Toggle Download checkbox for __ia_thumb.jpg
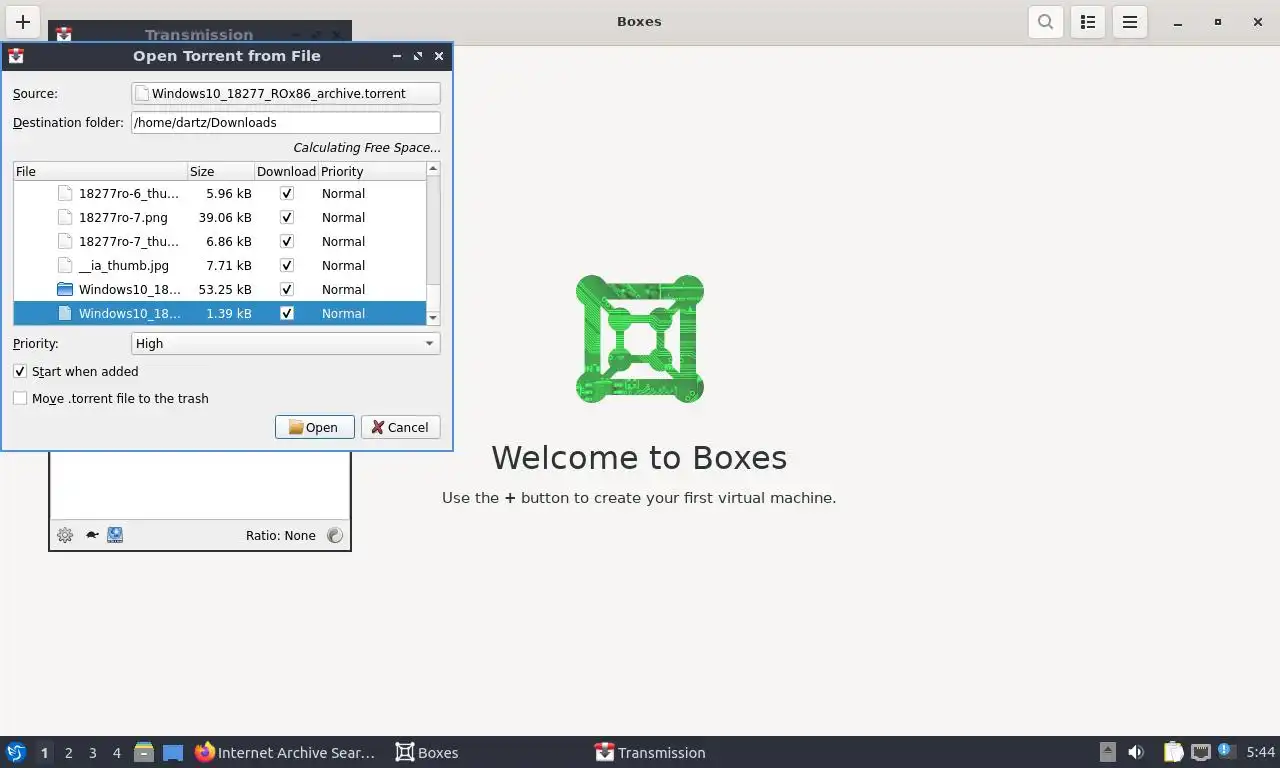 click(x=287, y=265)
